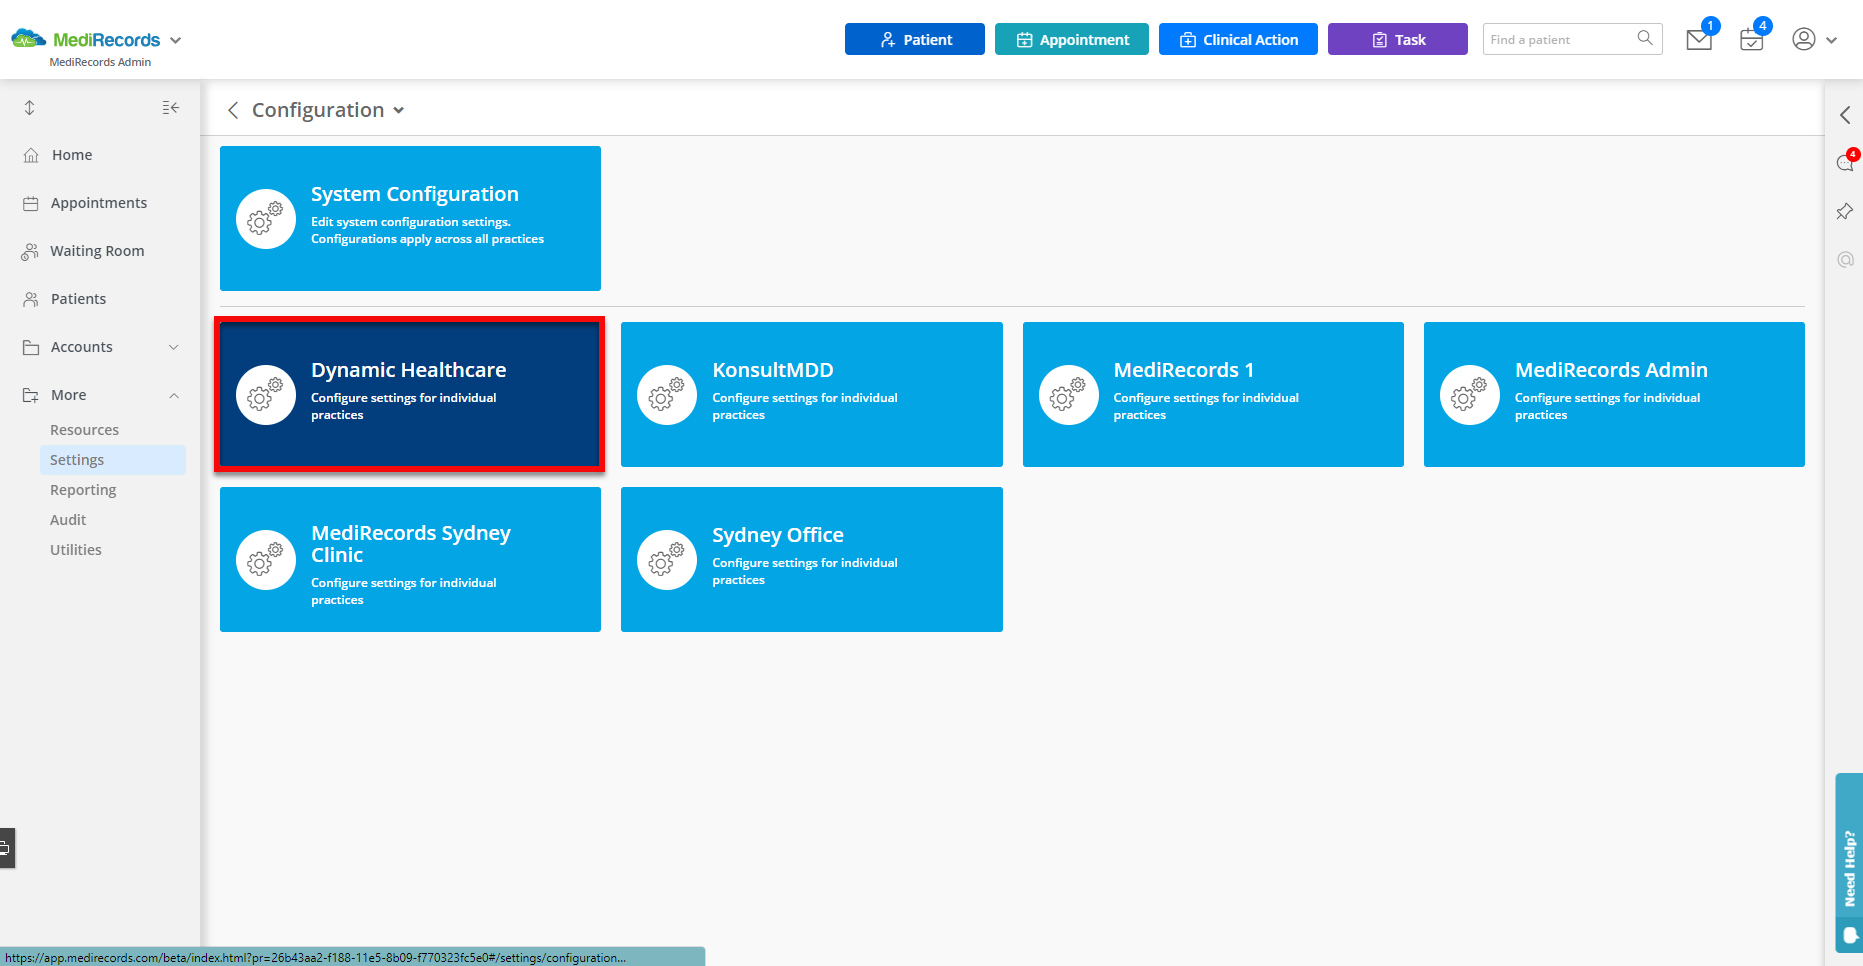The image size is (1863, 966).
Task: Open Clinical Action button
Action: (1238, 39)
